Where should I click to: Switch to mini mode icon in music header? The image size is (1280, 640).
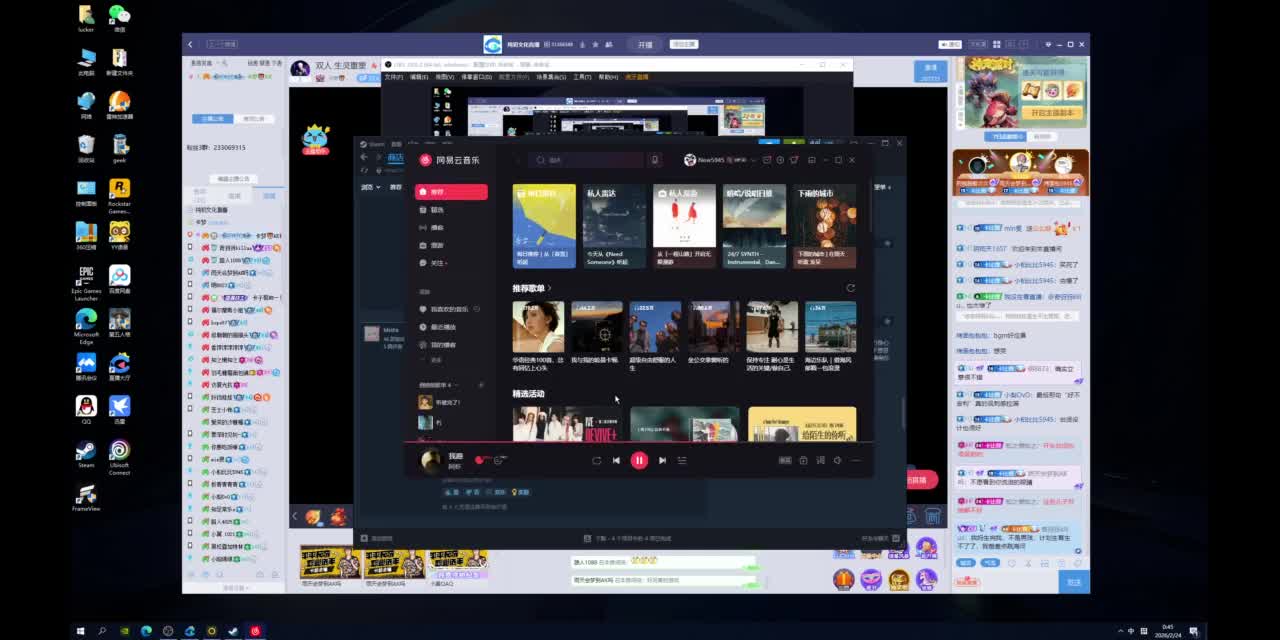point(811,160)
